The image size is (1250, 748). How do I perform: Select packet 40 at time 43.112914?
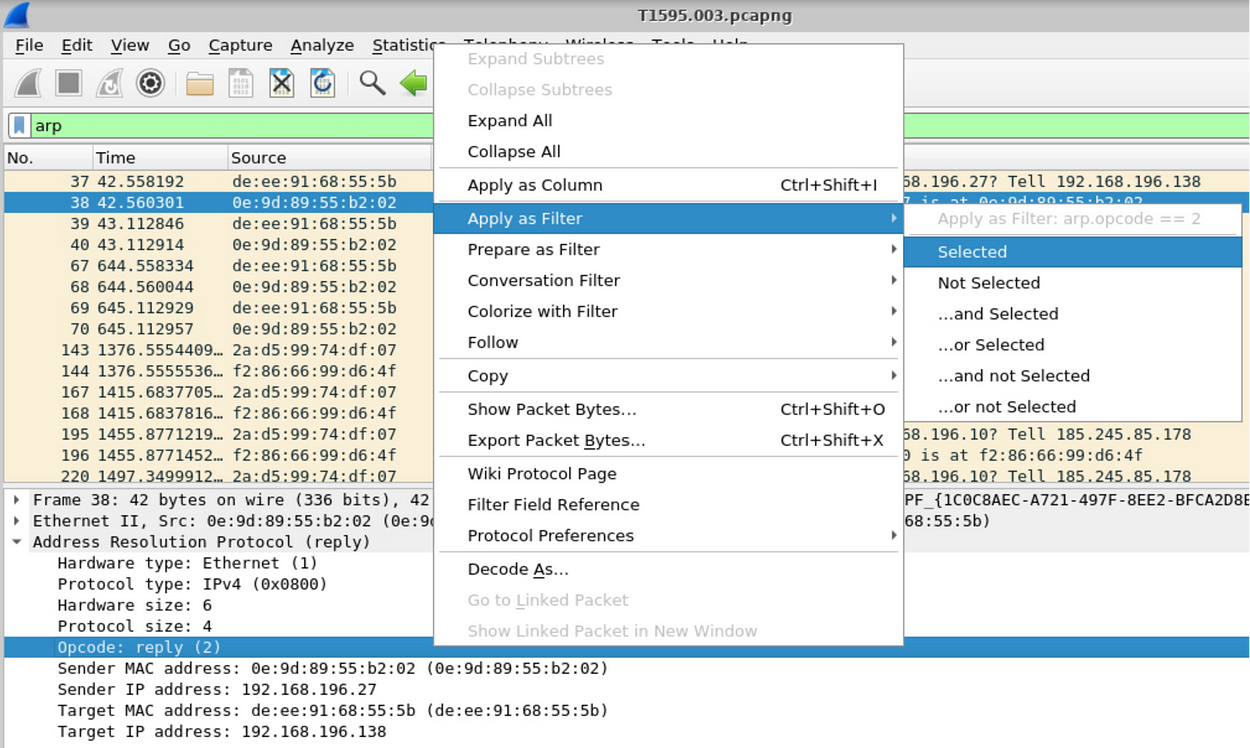point(218,245)
